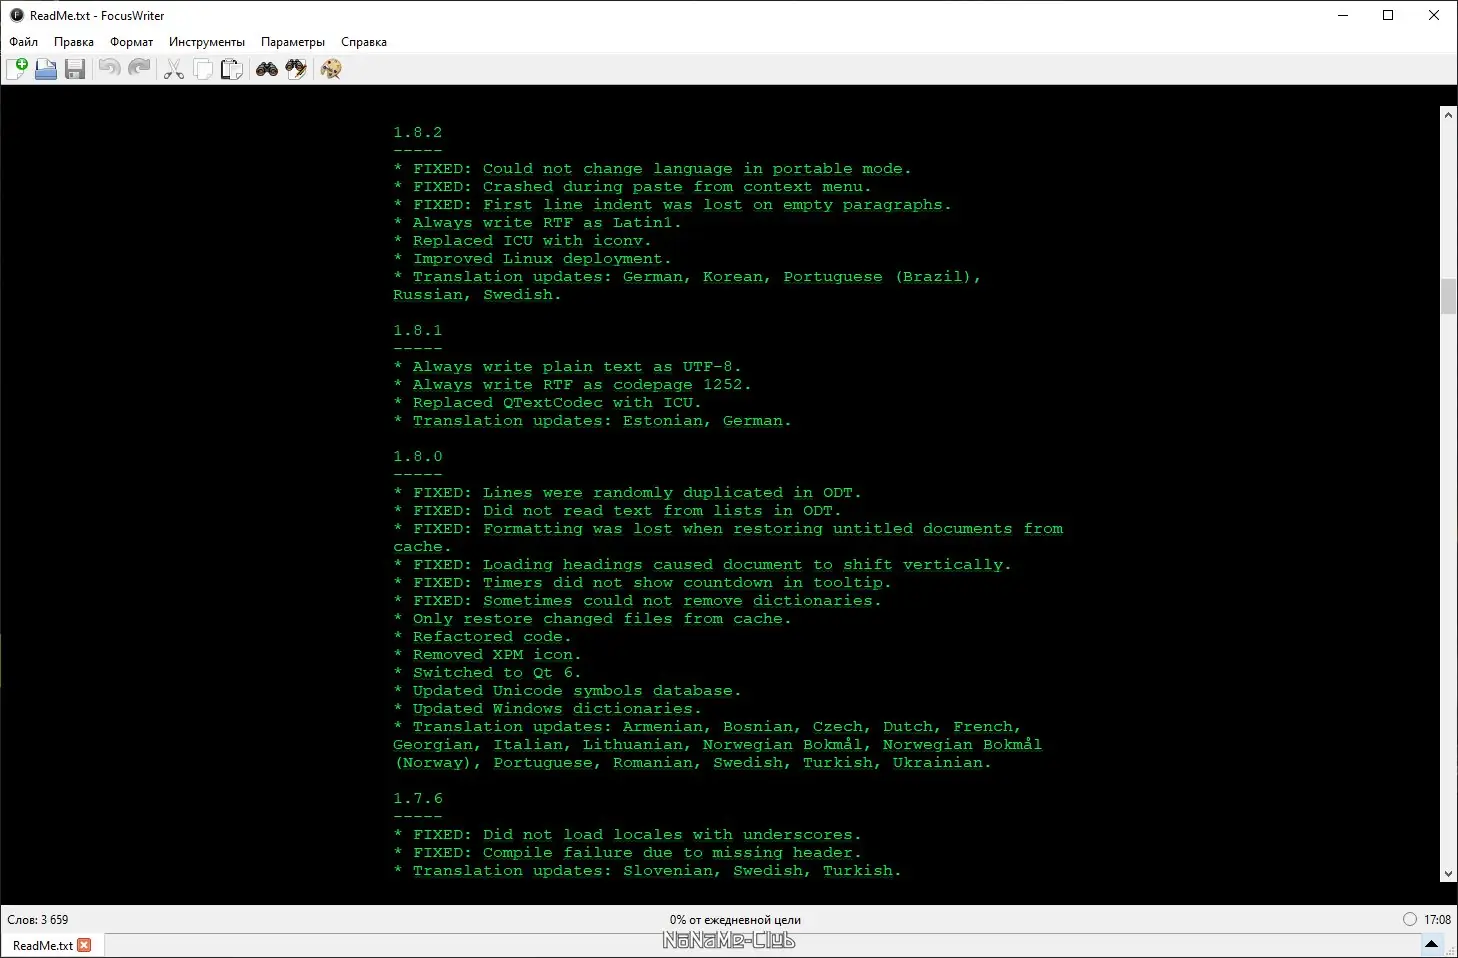Image resolution: width=1458 pixels, height=958 pixels.
Task: Click the FocusWriter app icon in title bar
Action: tap(16, 15)
